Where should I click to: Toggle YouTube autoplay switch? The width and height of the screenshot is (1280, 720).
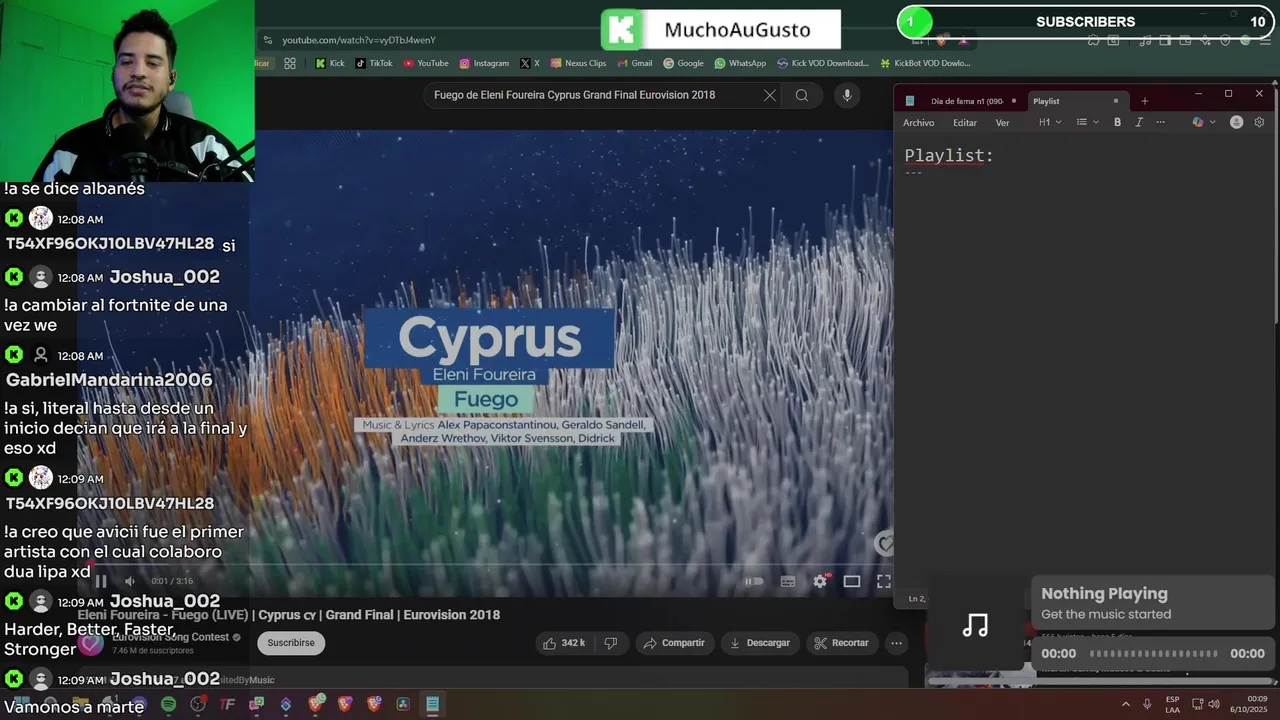pyautogui.click(x=754, y=581)
